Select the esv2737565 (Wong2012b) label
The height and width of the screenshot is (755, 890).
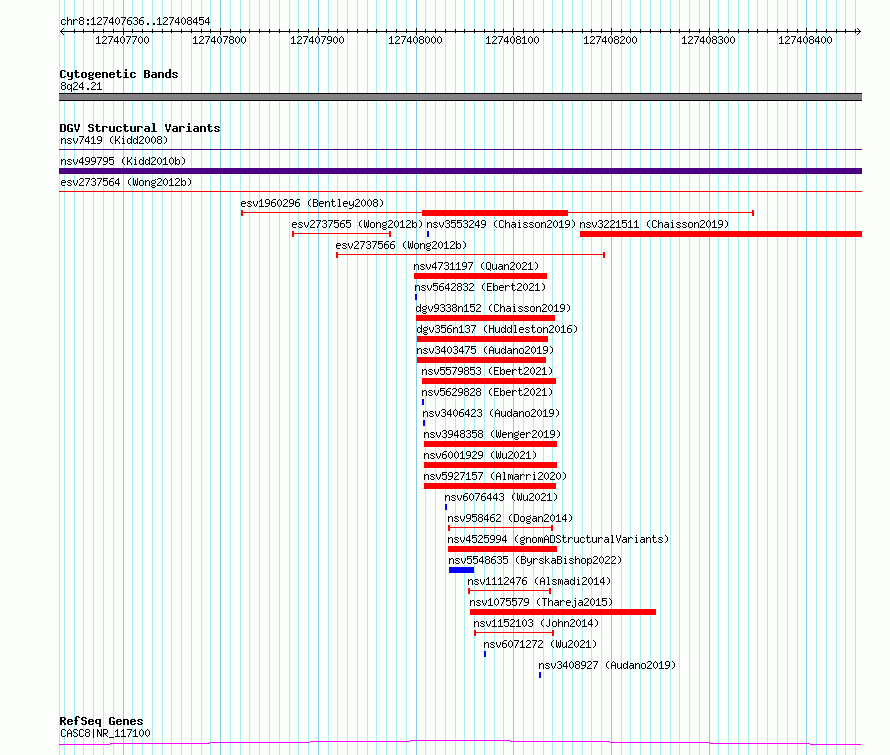tap(357, 224)
